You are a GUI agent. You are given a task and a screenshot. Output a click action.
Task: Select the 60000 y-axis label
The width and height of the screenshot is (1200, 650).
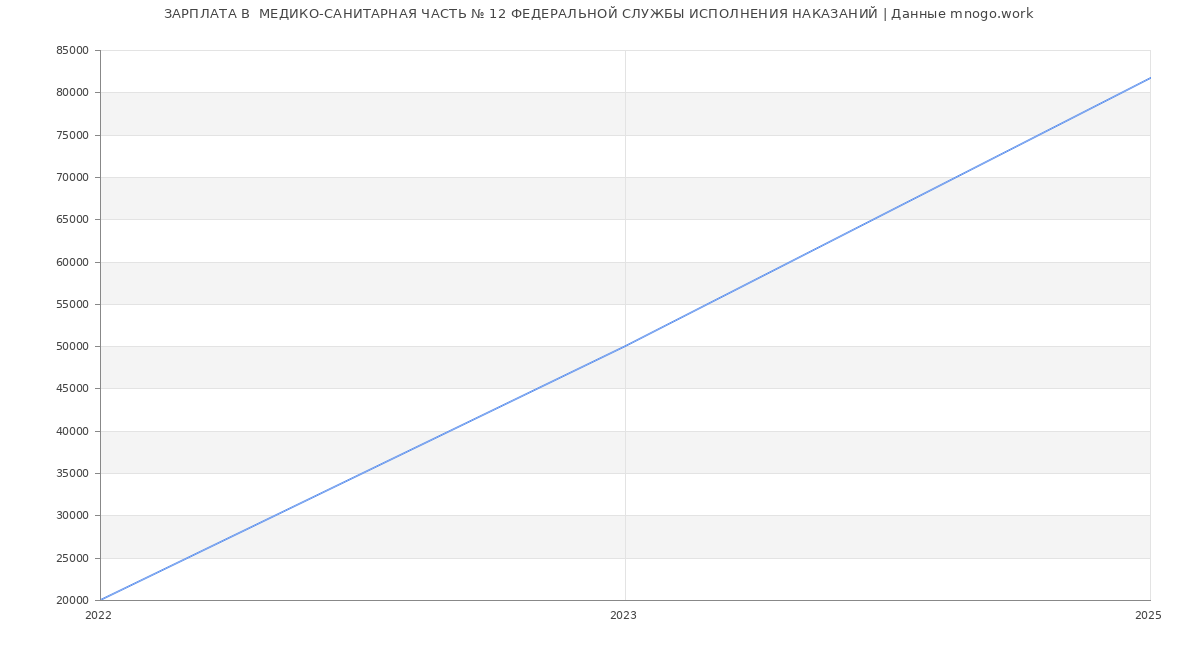click(x=72, y=262)
